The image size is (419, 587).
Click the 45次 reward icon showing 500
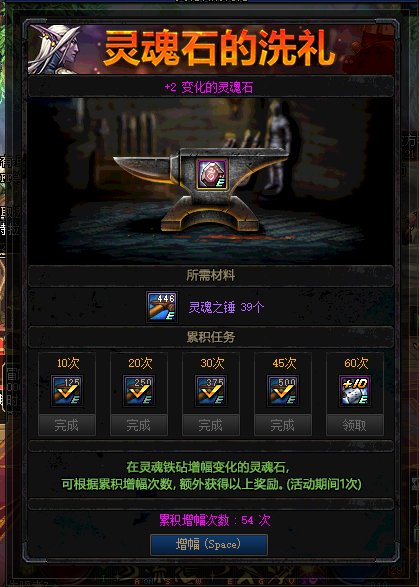point(283,391)
